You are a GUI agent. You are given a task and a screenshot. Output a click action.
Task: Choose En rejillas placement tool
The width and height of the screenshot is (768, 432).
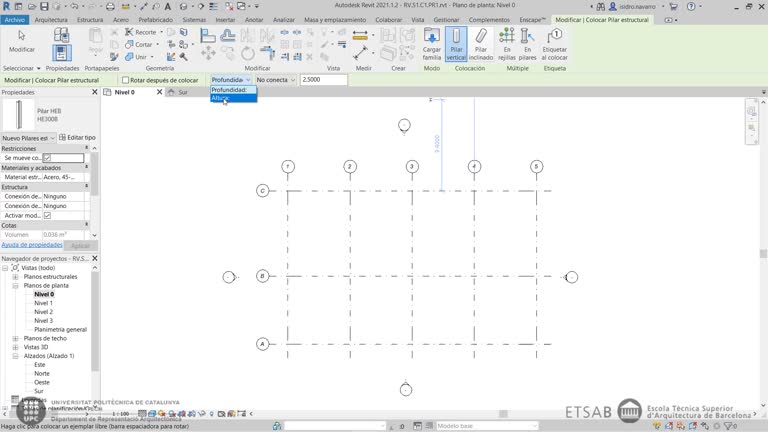[x=507, y=45]
